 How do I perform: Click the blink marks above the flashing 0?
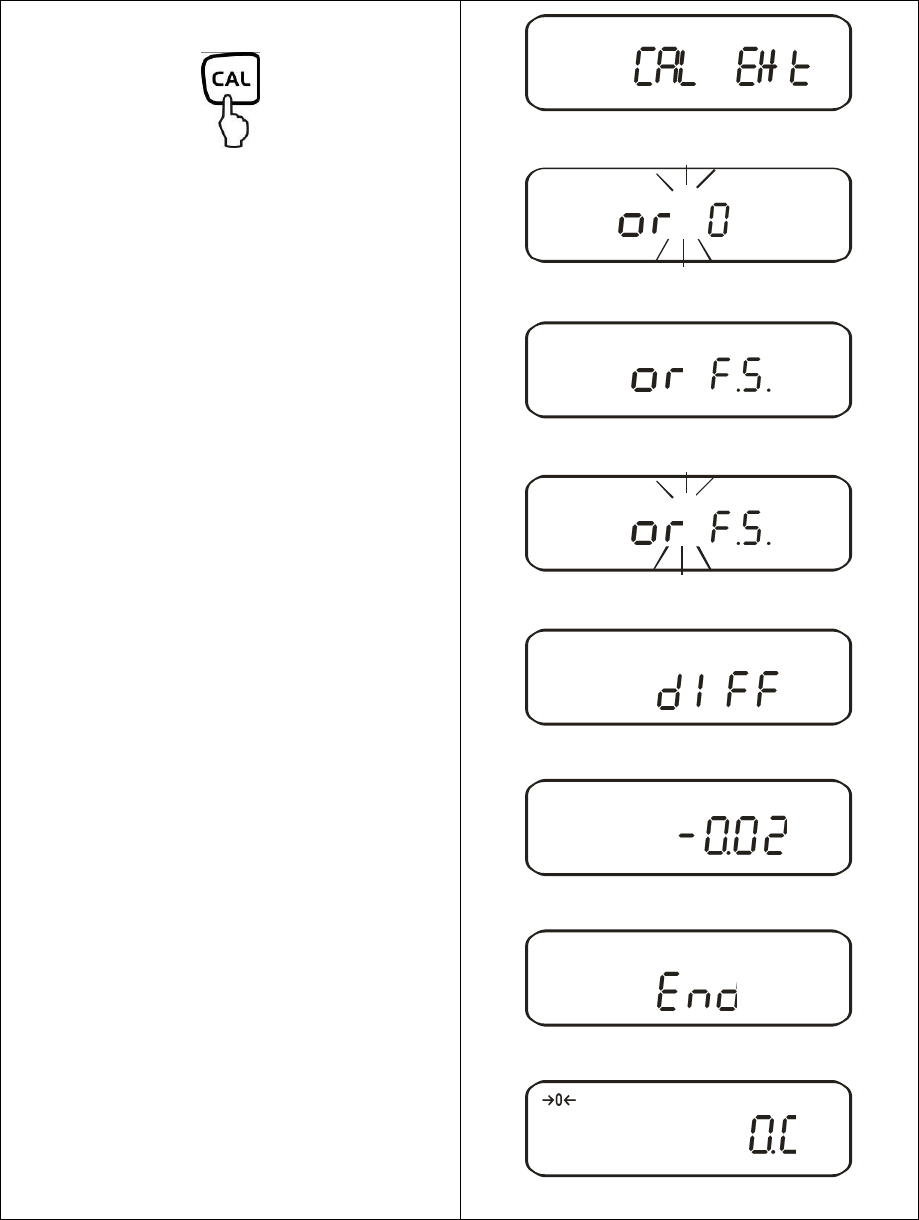pyautogui.click(x=686, y=177)
